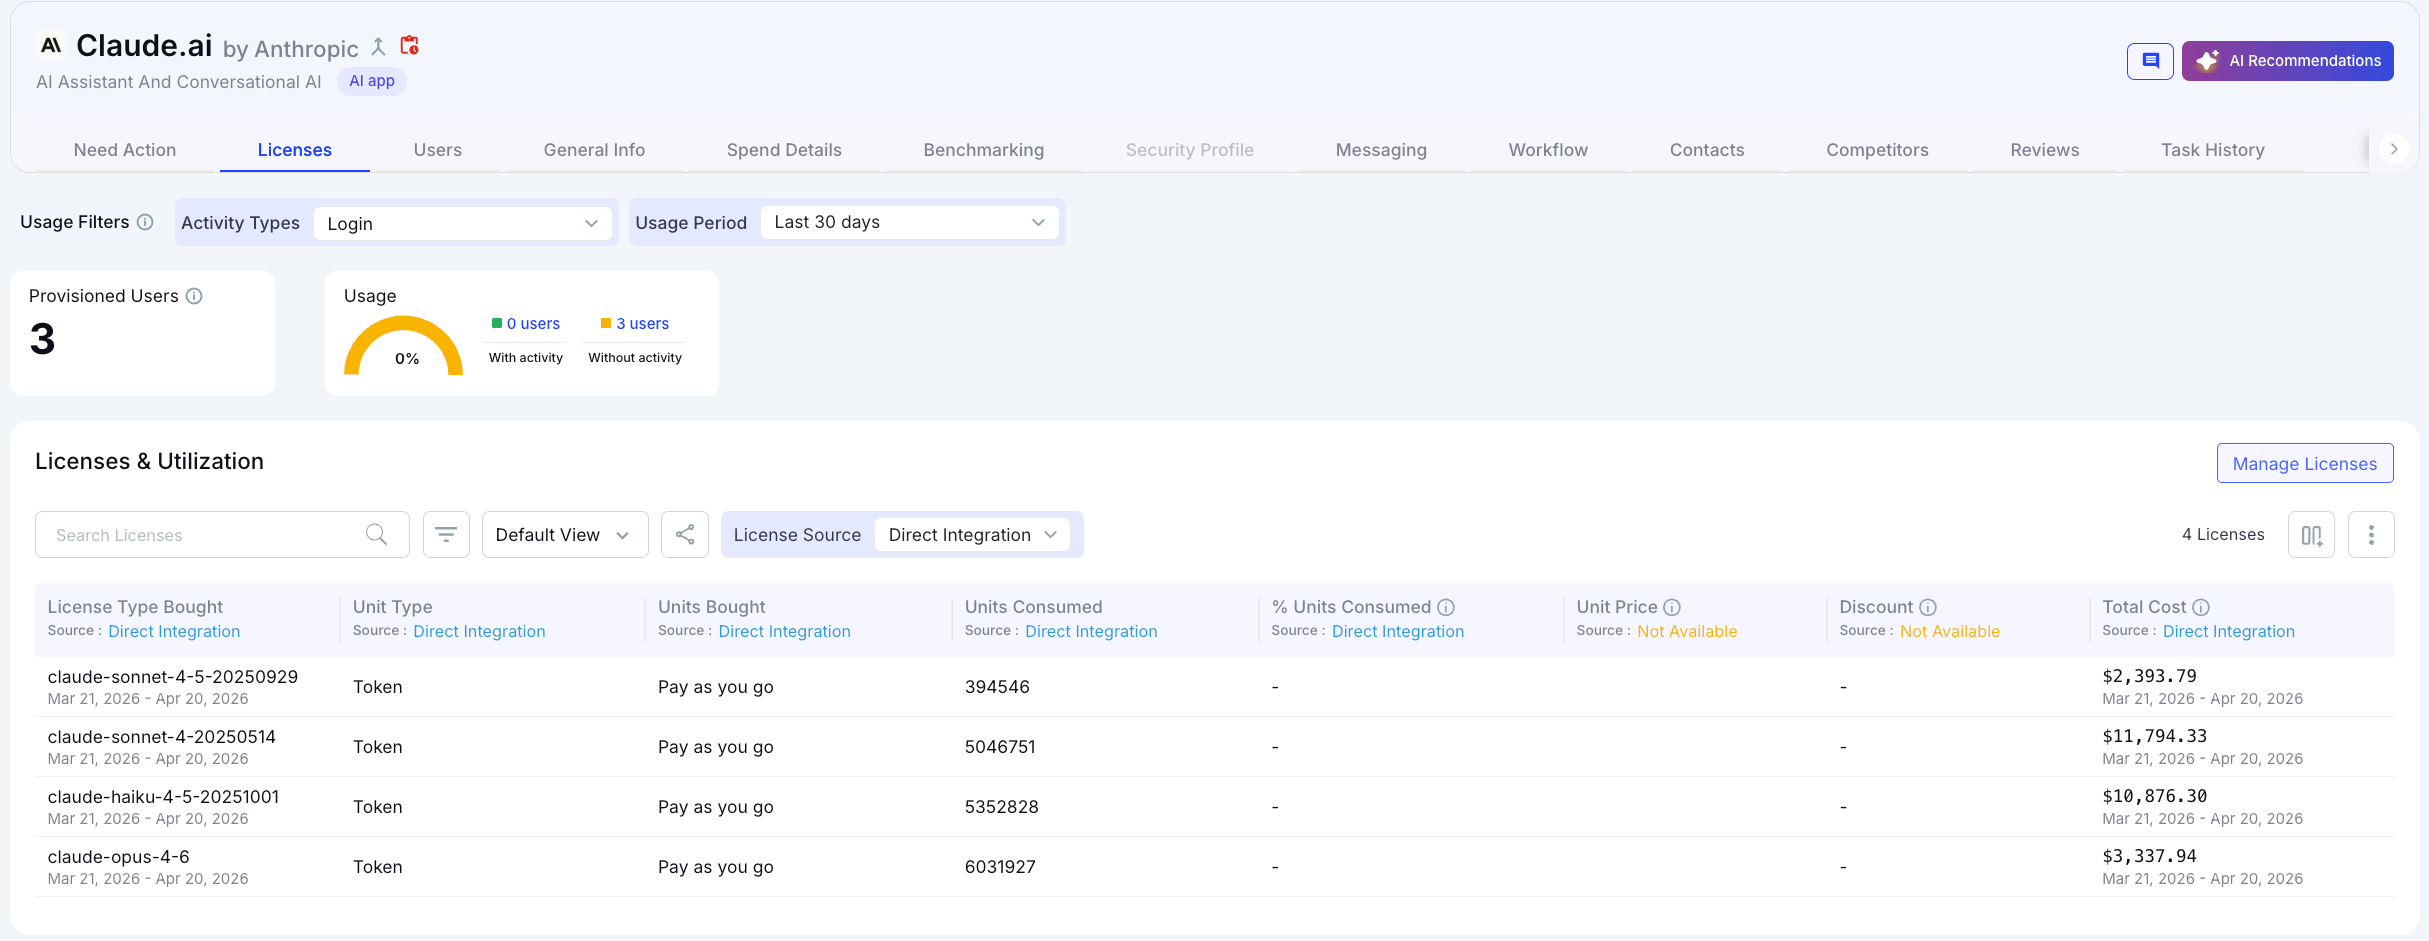Open the License Source Direct Integration dropdown
Image resolution: width=2429 pixels, height=941 pixels.
point(972,535)
